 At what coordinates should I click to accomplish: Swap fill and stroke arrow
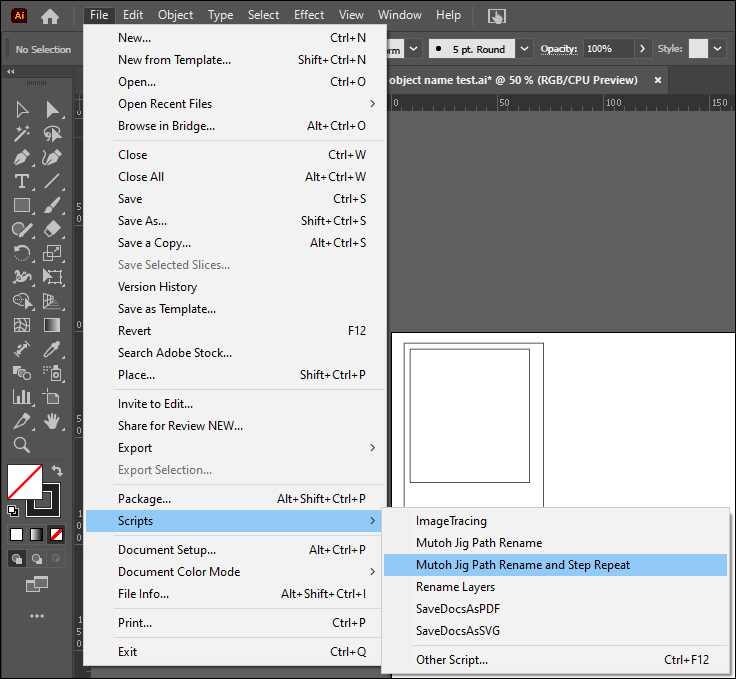click(x=57, y=471)
